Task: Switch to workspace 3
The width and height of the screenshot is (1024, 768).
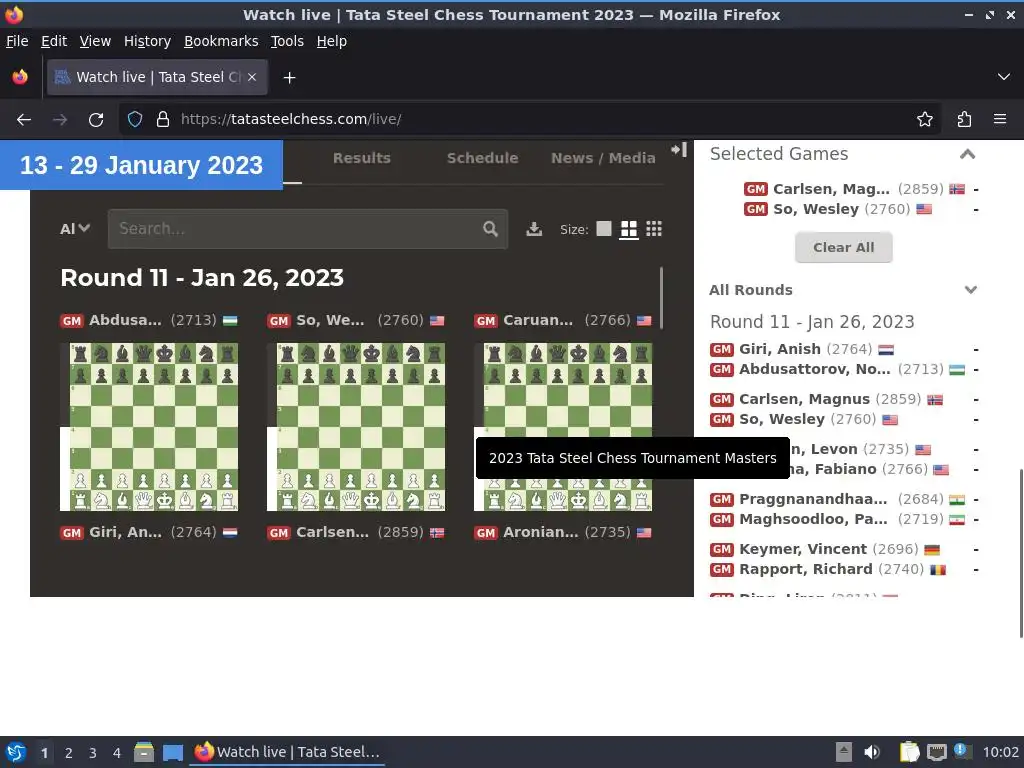Action: coord(93,753)
